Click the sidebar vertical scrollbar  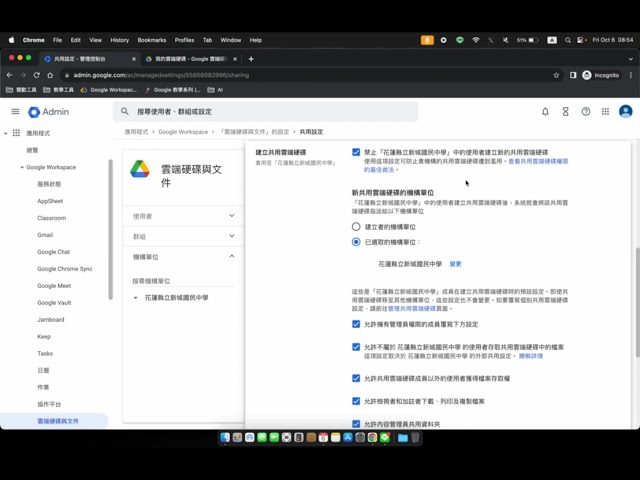coord(110,229)
